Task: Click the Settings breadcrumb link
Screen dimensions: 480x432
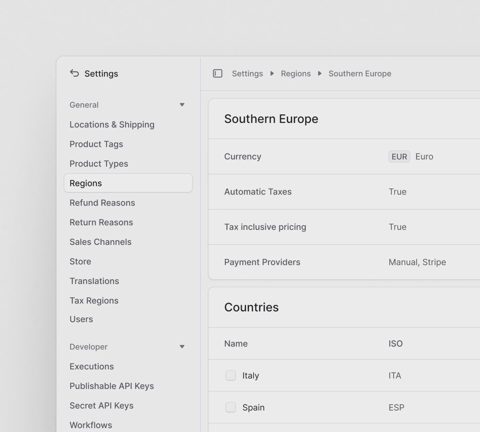Action: pyautogui.click(x=247, y=74)
